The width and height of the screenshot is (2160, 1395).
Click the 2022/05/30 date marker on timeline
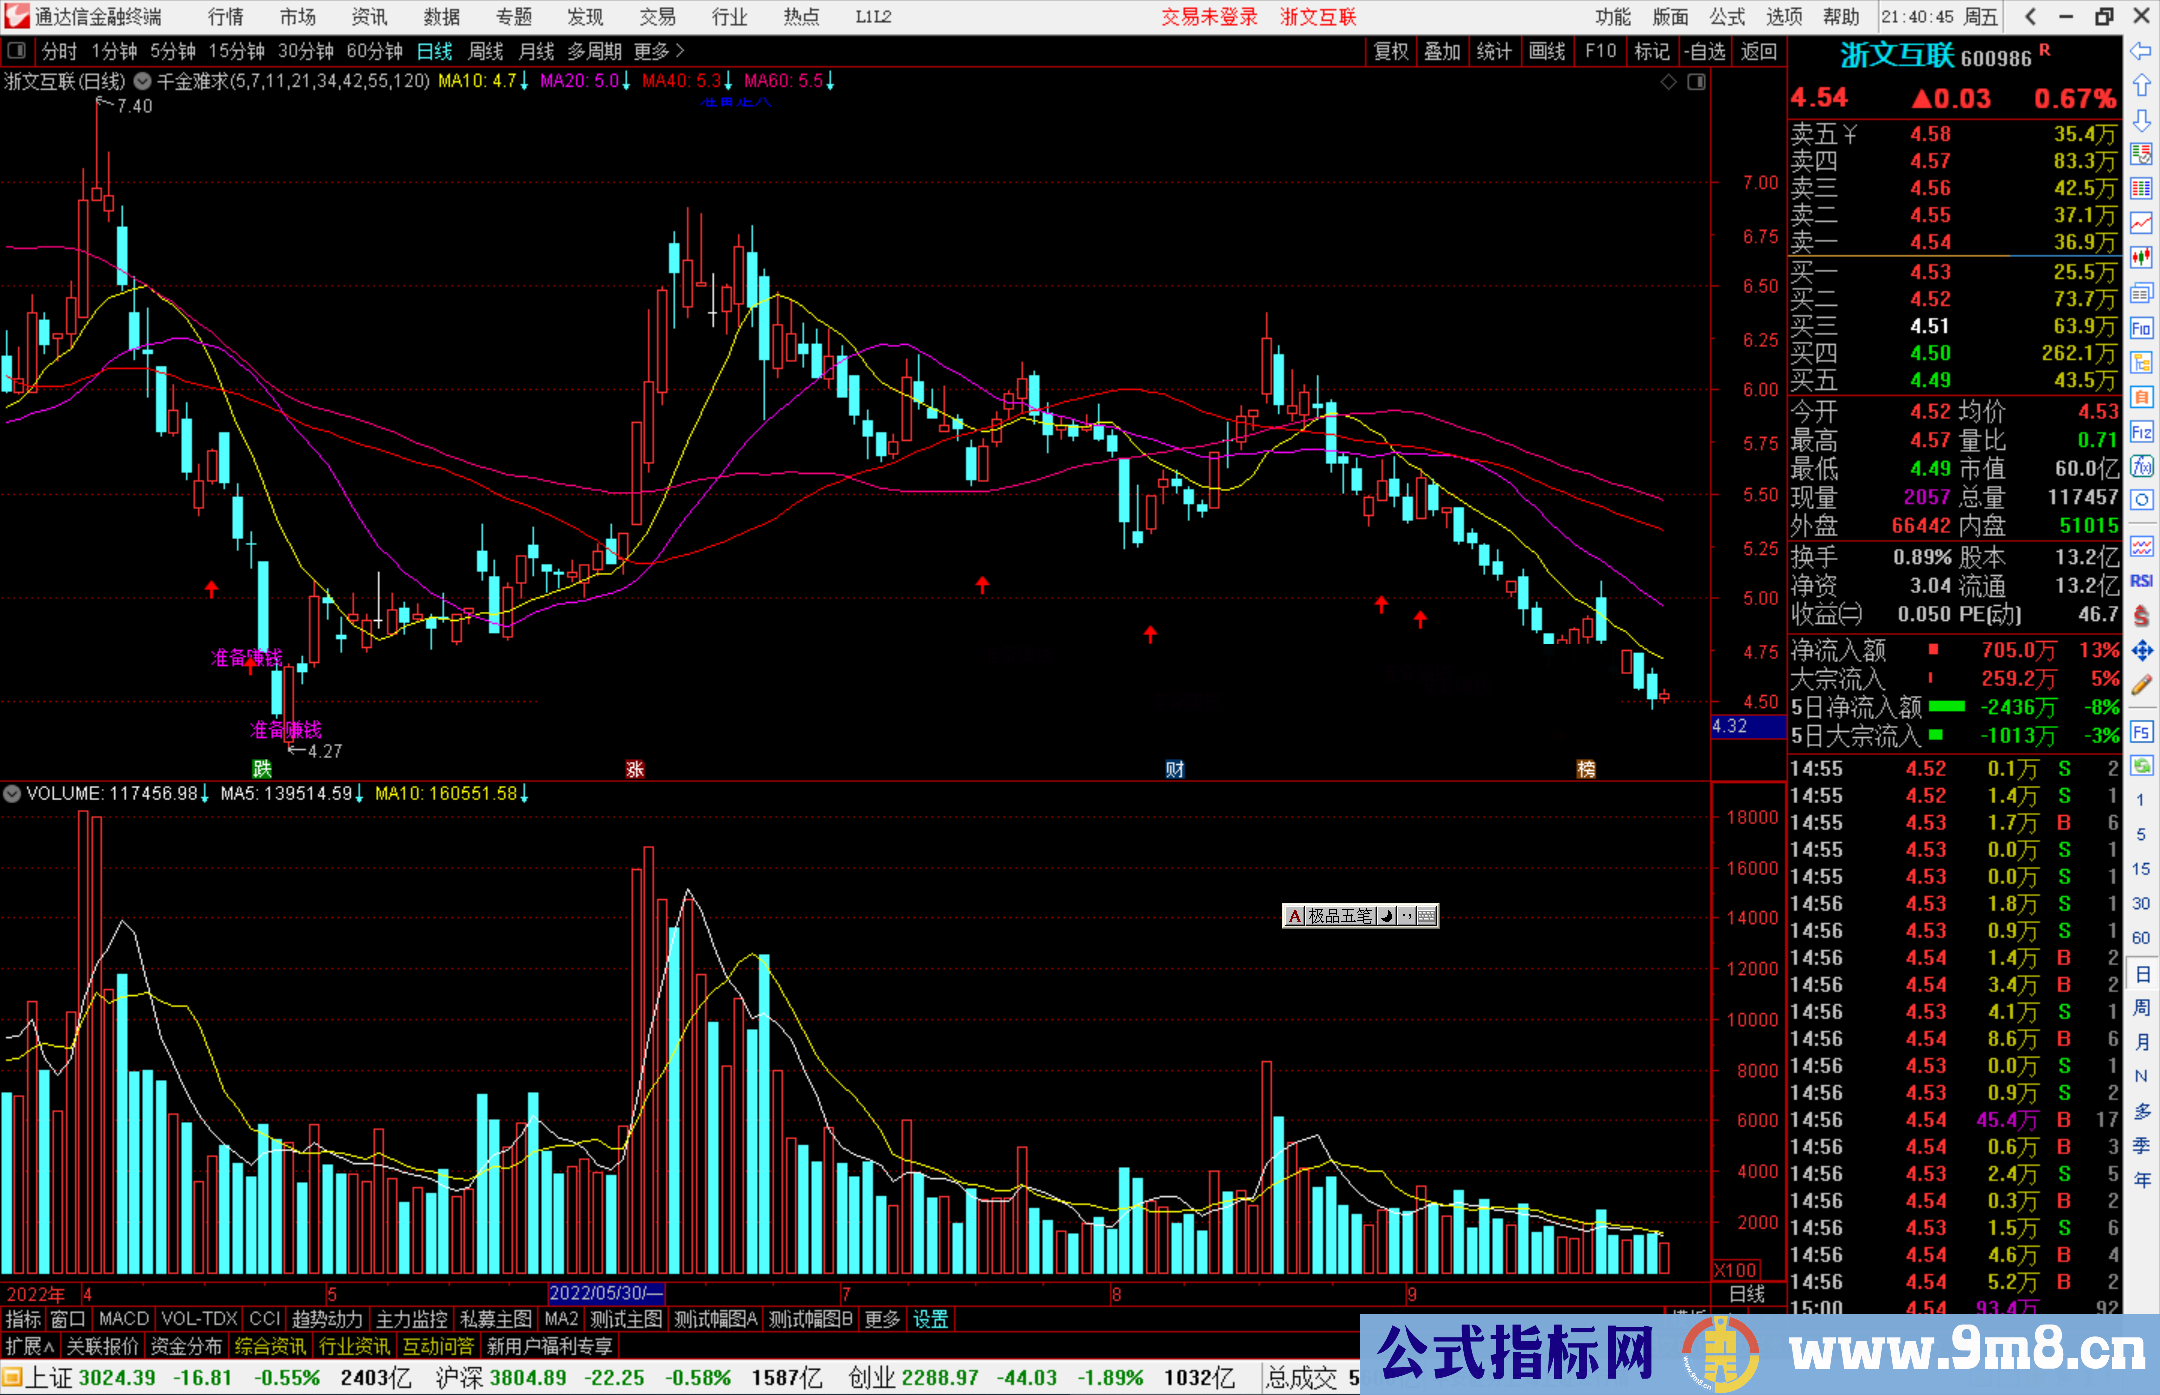click(605, 1293)
